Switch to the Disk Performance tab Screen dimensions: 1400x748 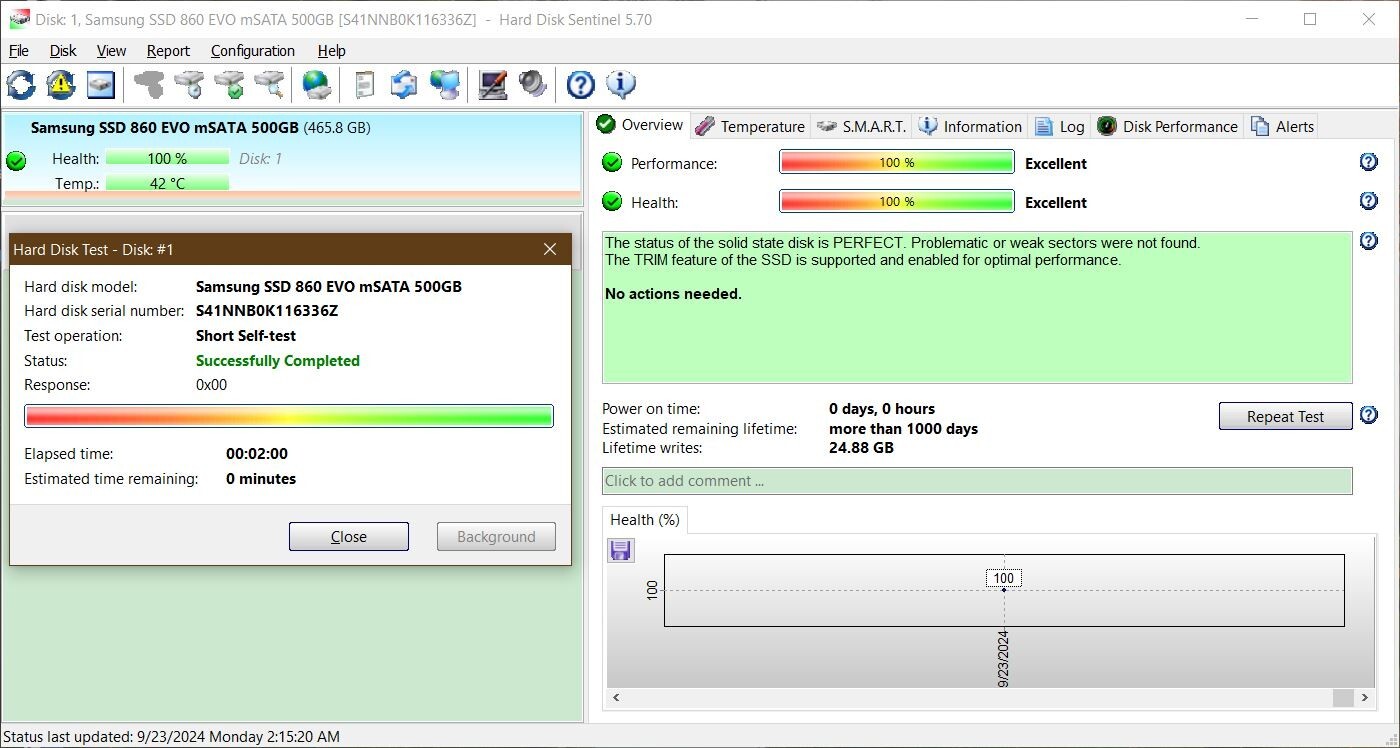click(x=1168, y=126)
